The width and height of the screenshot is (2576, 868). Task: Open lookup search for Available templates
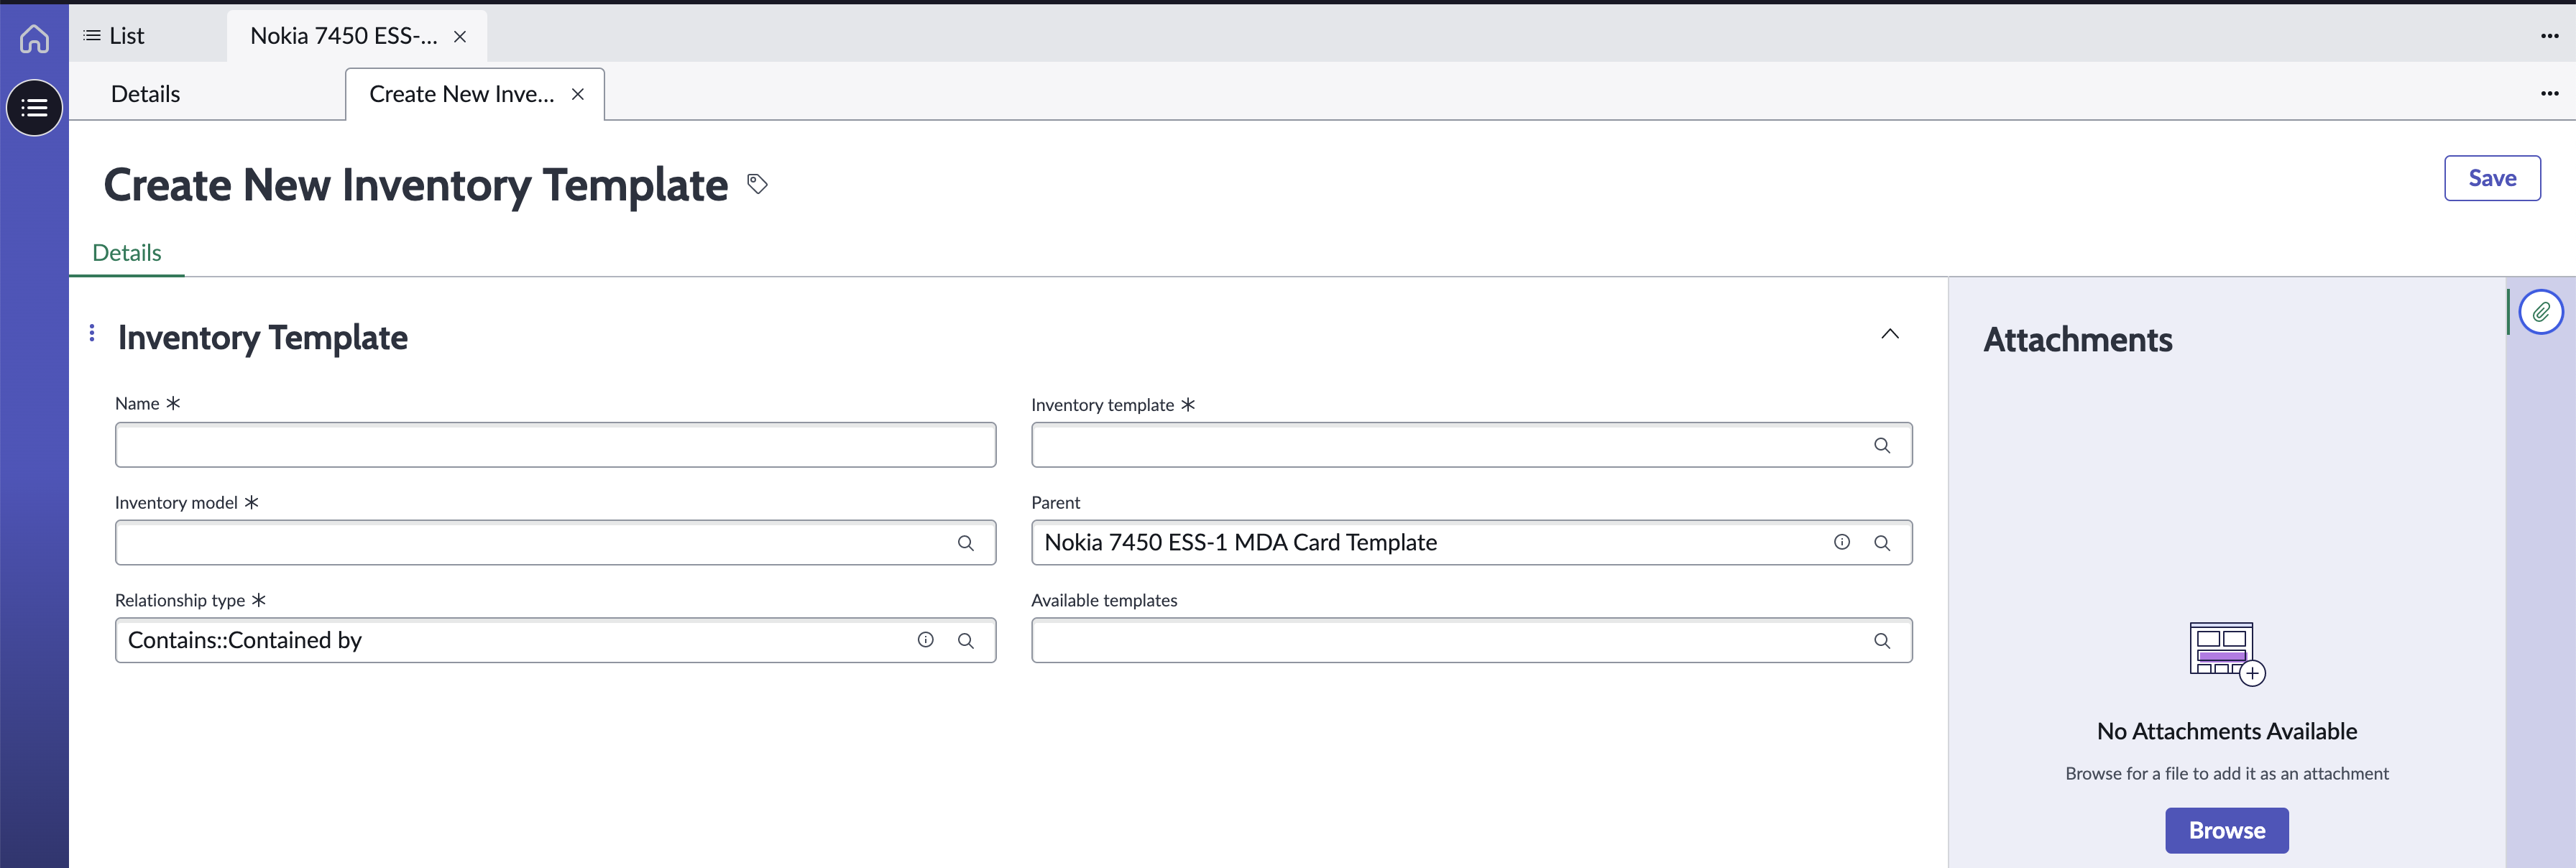click(1881, 641)
